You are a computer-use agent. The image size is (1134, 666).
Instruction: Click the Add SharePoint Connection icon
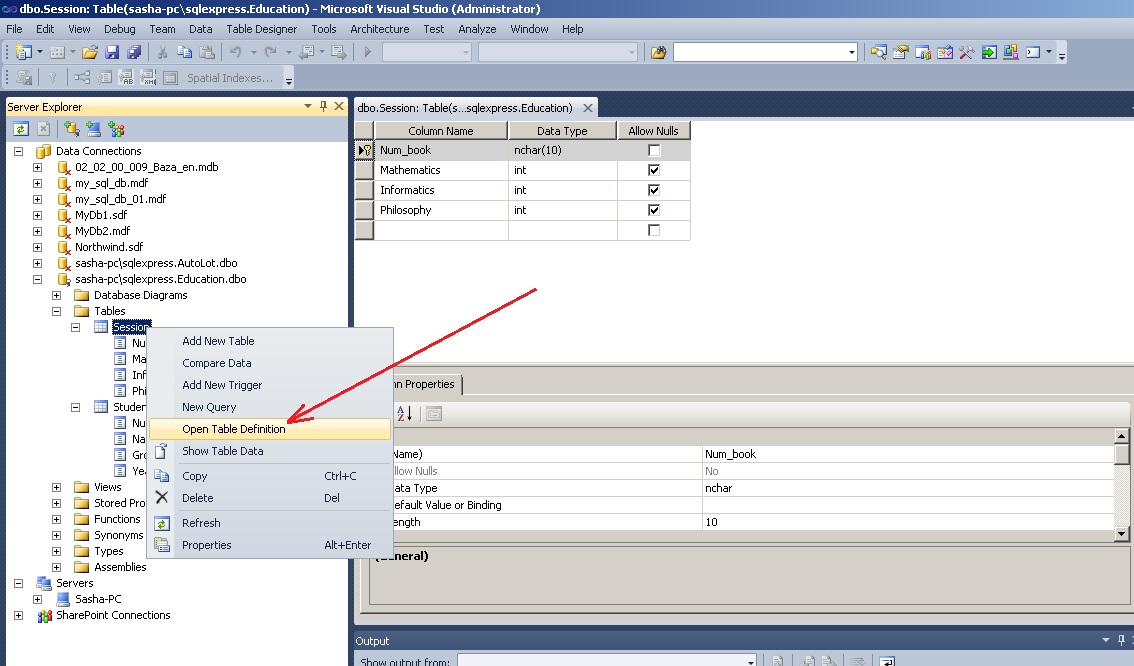pyautogui.click(x=116, y=129)
